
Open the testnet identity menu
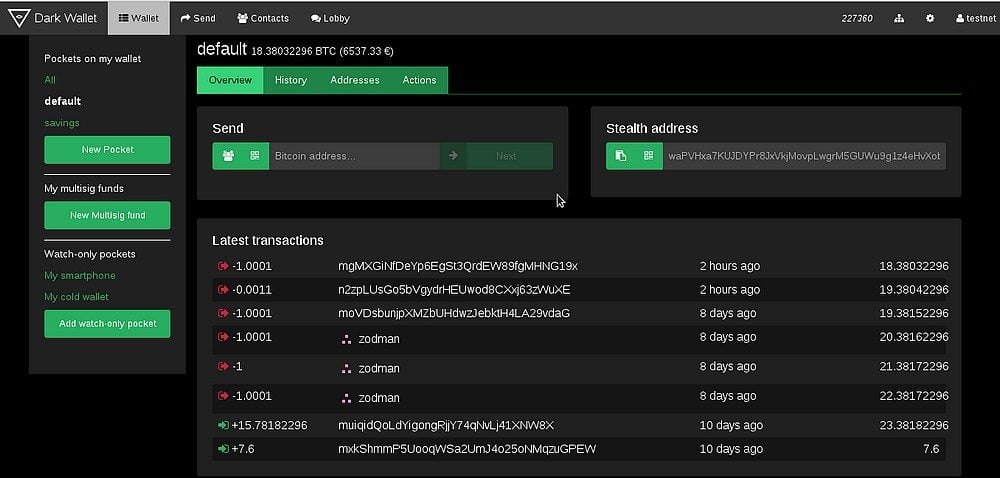click(975, 18)
